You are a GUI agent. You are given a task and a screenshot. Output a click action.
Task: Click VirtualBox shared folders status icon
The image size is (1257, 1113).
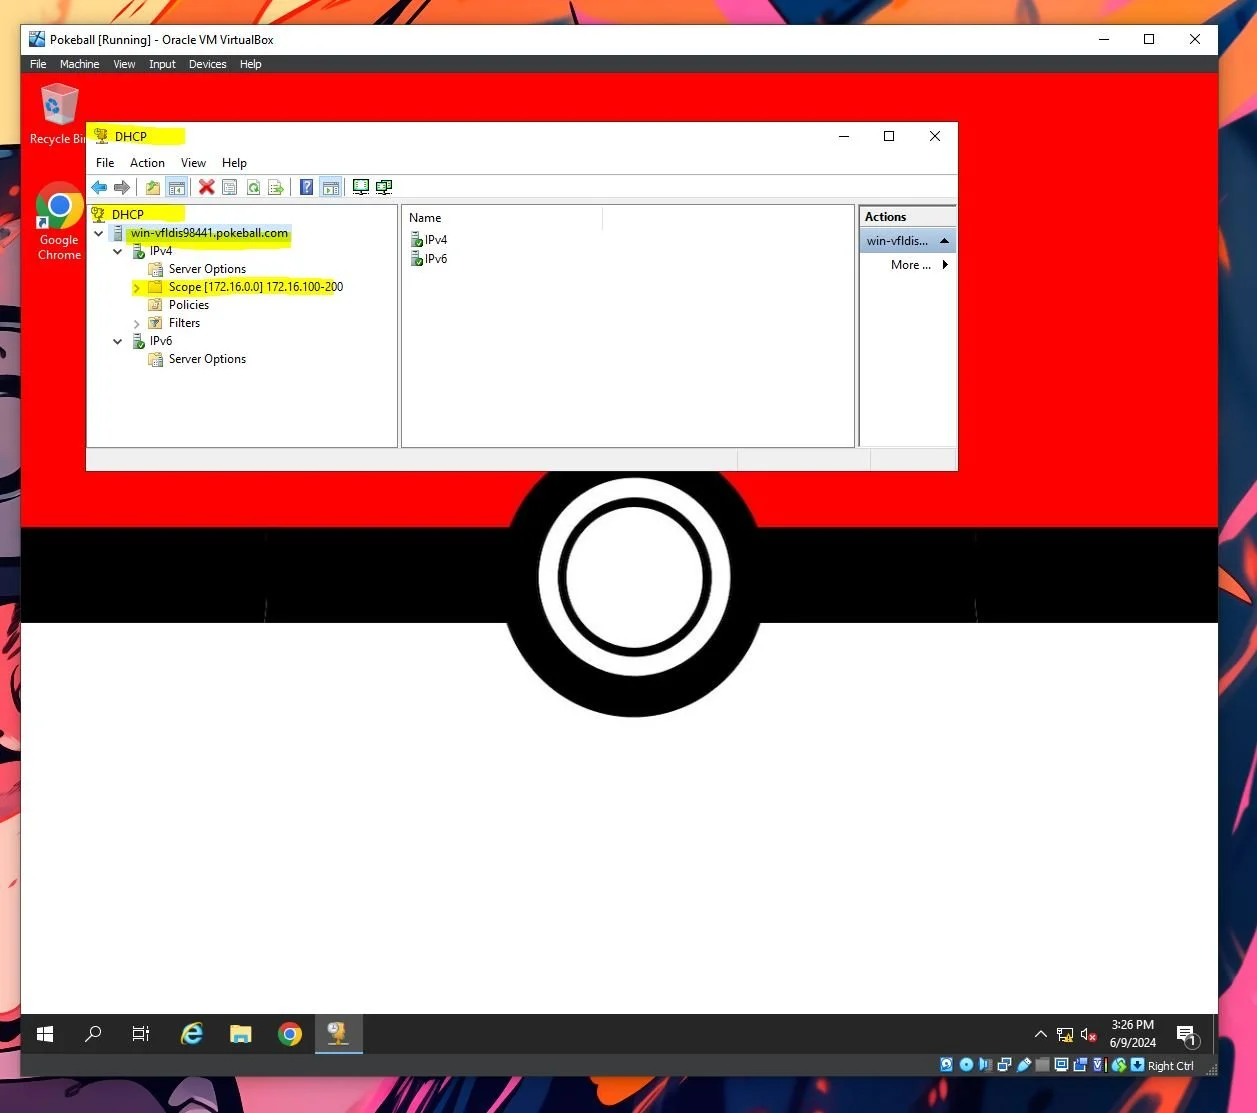(x=1042, y=1065)
